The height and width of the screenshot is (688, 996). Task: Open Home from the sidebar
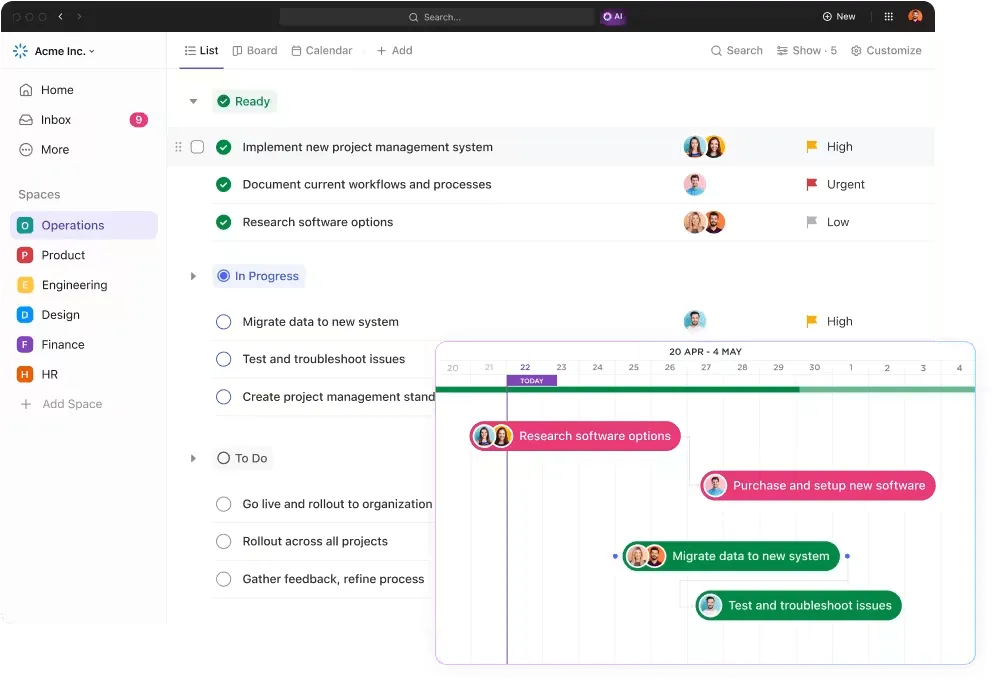coord(46,90)
